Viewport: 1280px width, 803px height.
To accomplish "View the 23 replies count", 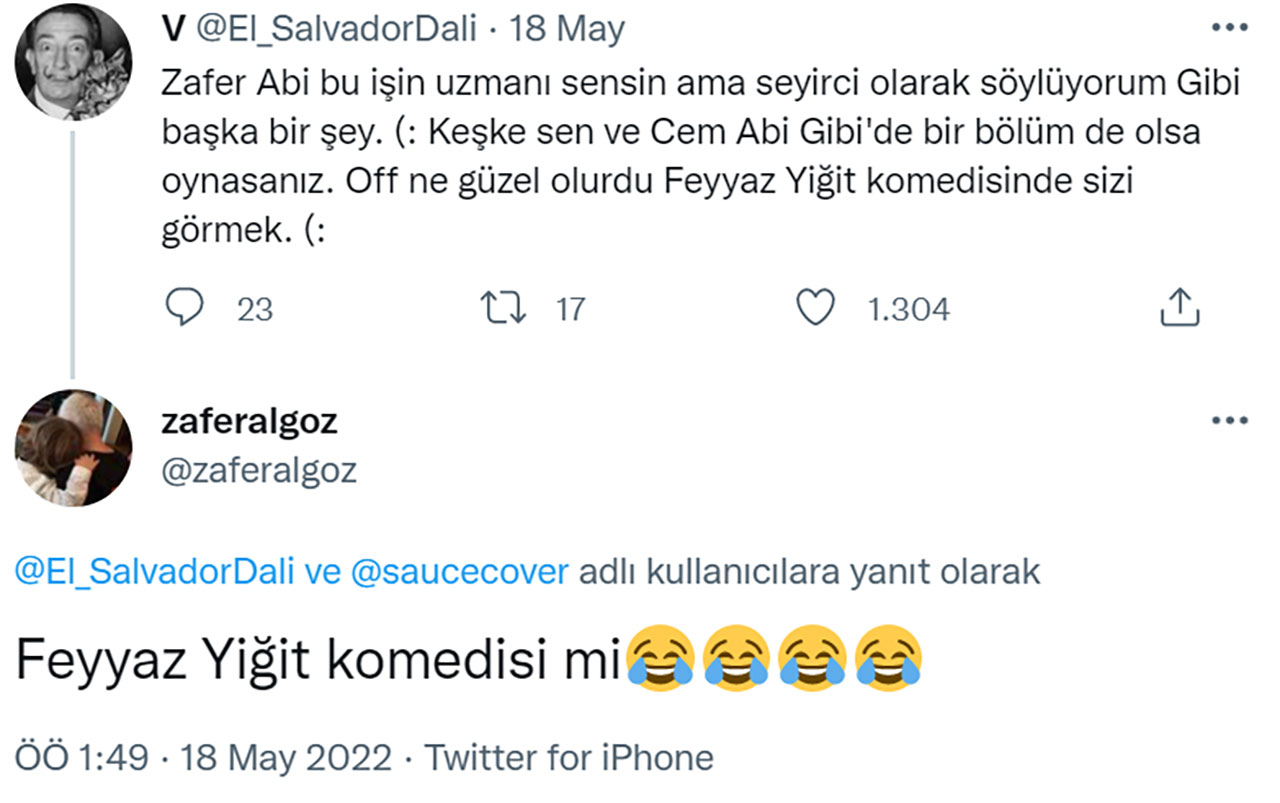I will (254, 310).
